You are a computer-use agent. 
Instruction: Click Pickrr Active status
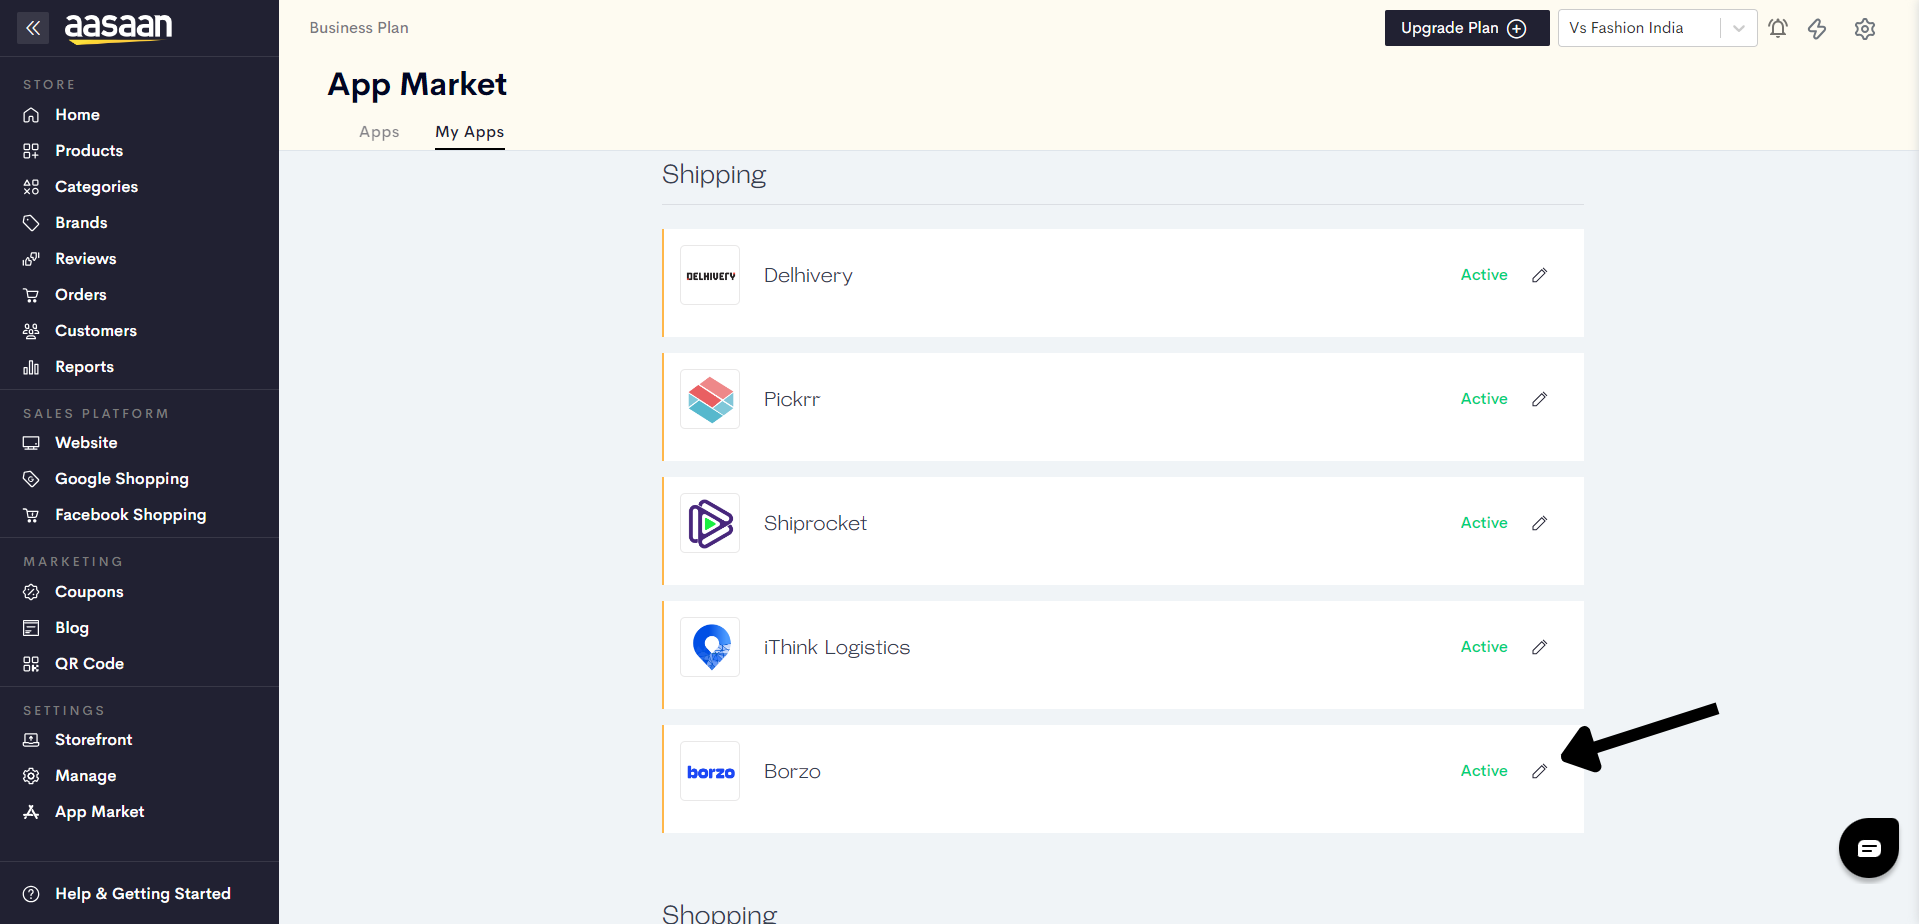coord(1484,399)
